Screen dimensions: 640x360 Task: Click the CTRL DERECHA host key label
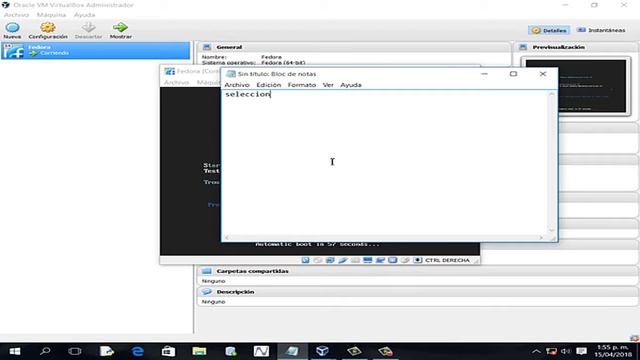pos(447,260)
